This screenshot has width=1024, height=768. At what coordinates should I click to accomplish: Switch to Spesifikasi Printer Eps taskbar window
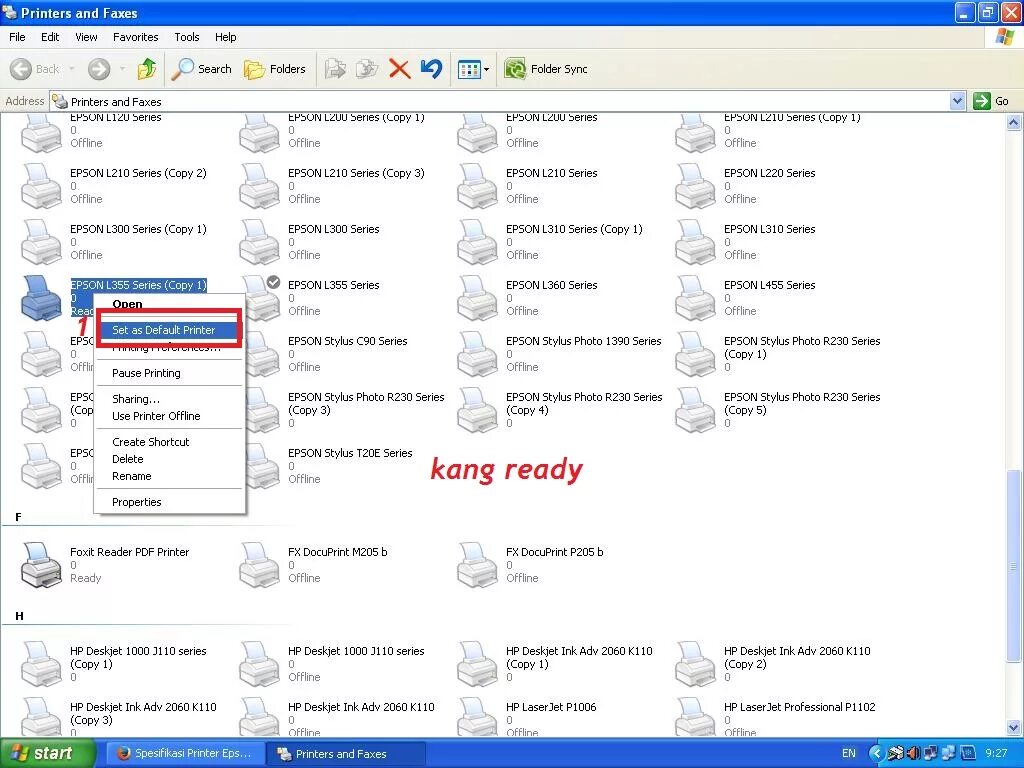pyautogui.click(x=185, y=753)
